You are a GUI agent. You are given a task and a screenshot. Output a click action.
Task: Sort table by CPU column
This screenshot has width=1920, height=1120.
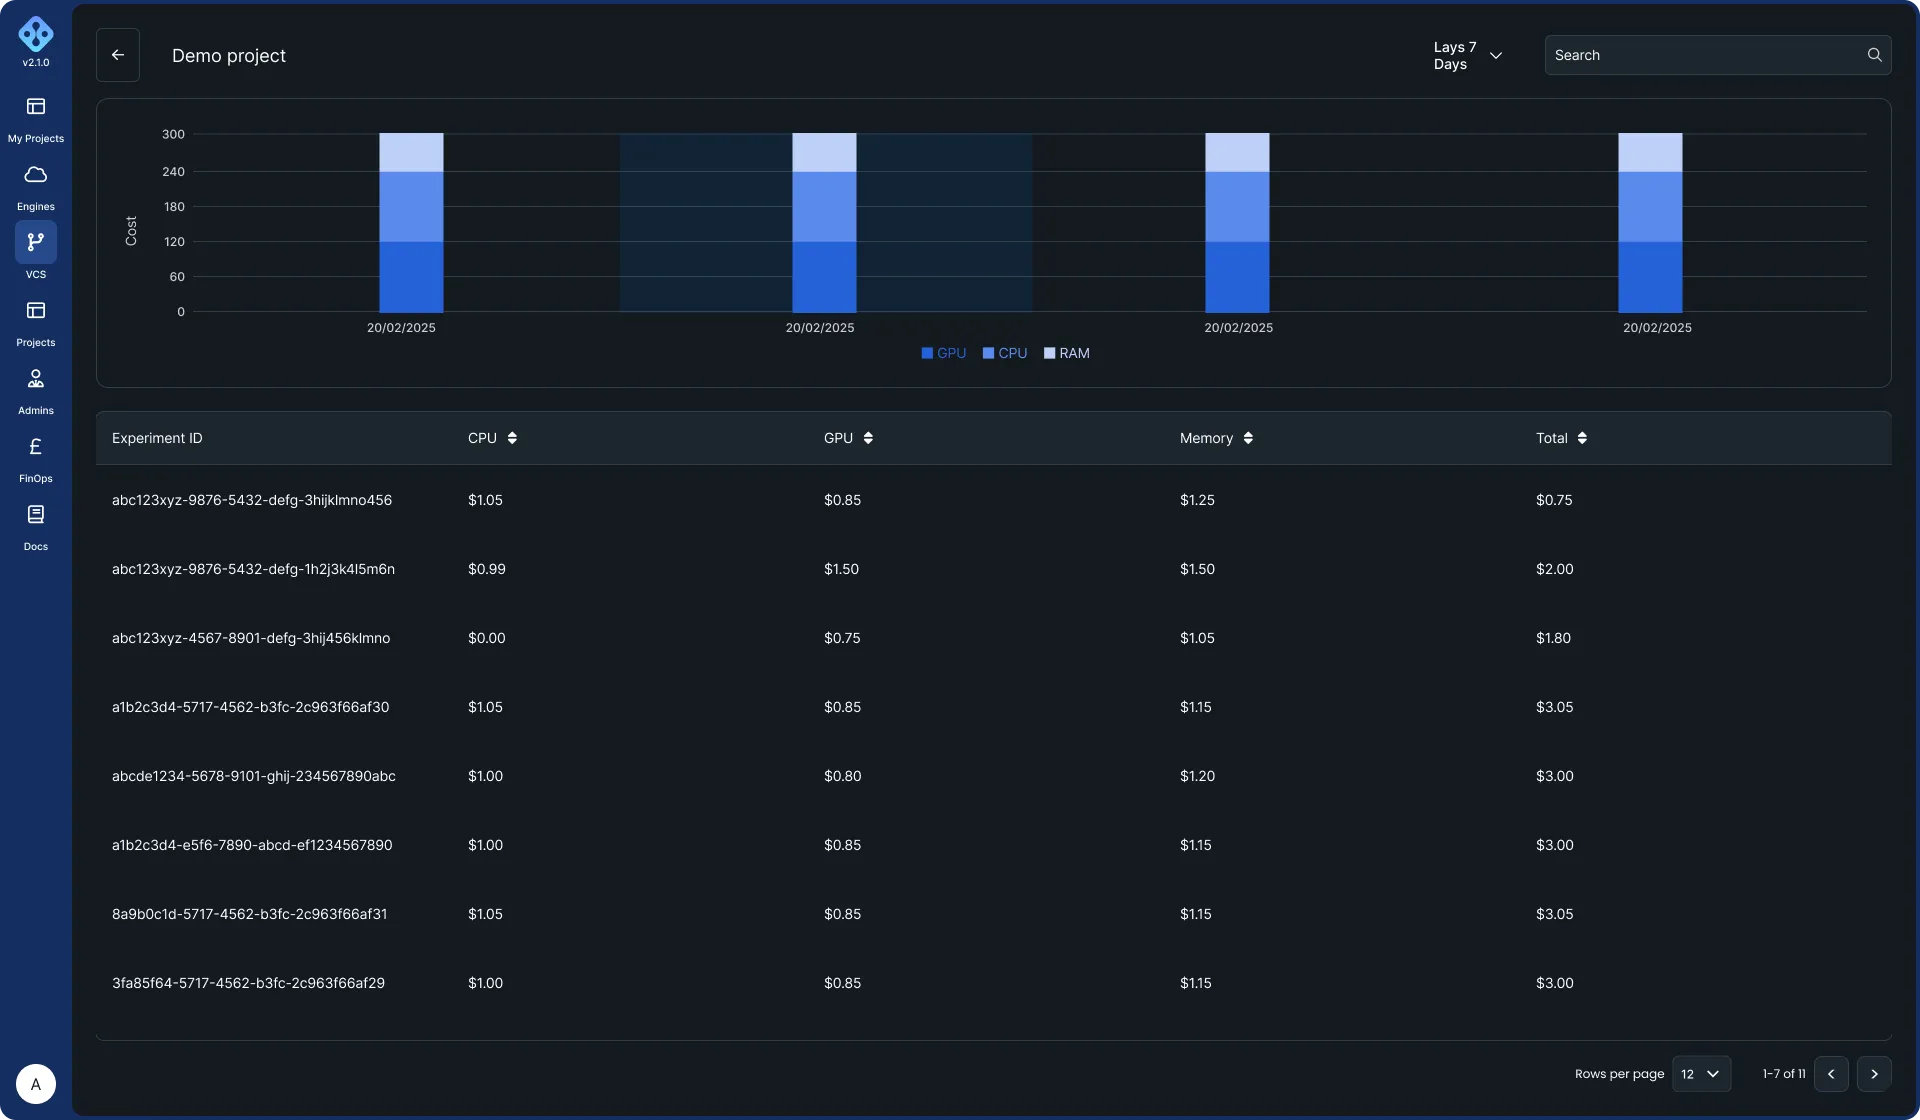[x=512, y=438]
